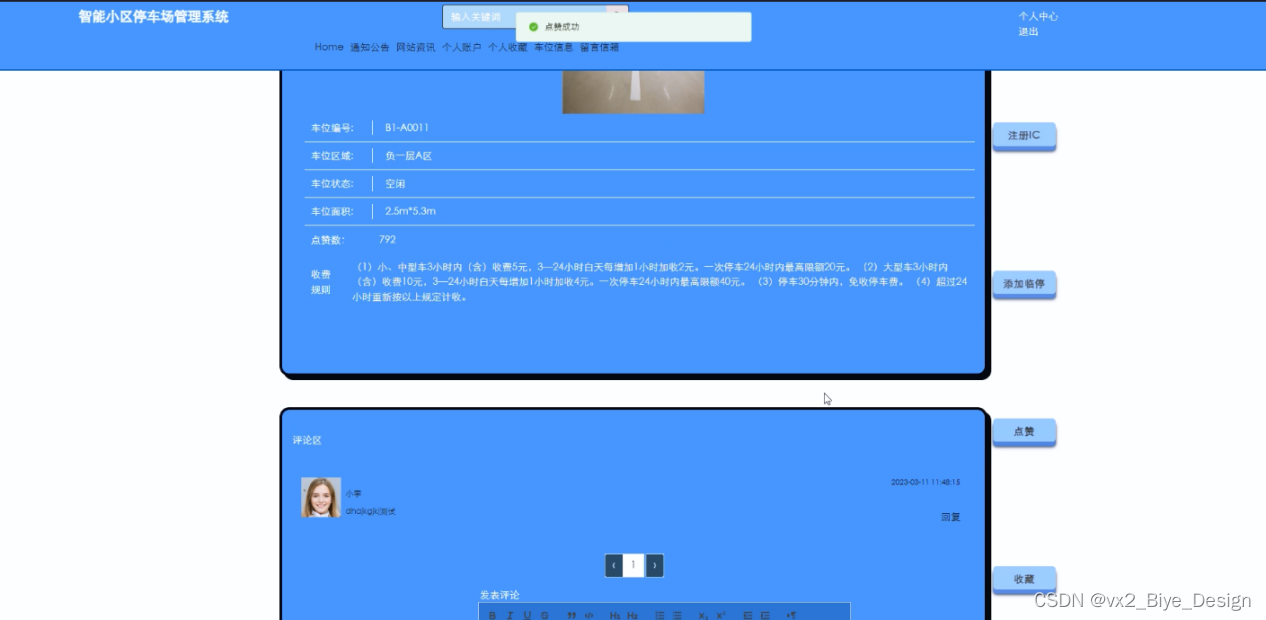Screen dimensions: 1266x620
Task: Click the 注册IC button
Action: point(1024,135)
